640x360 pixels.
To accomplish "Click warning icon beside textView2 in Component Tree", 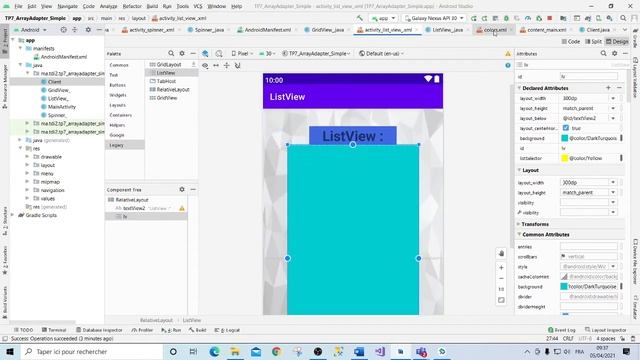I will (182, 208).
